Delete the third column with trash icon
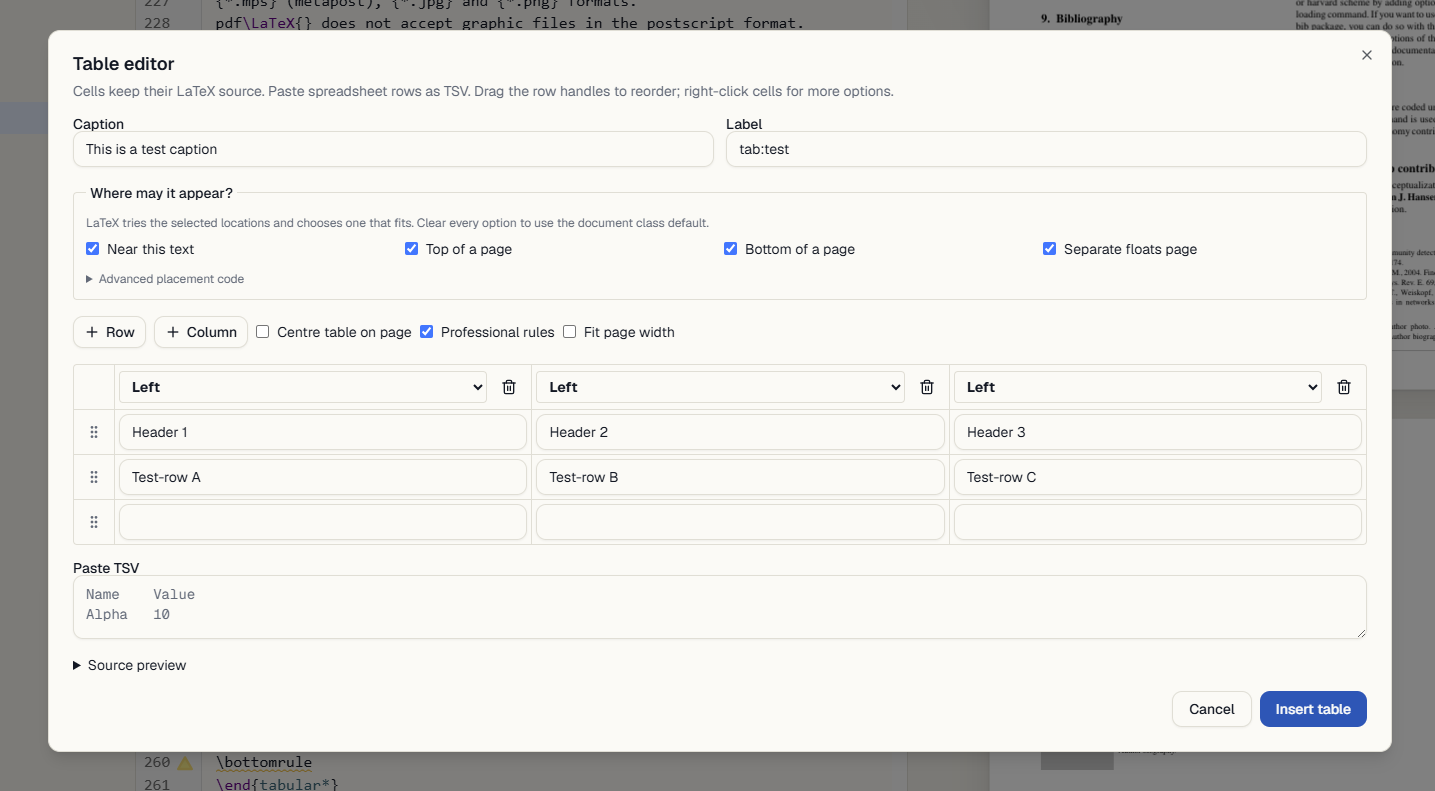Screen dimensions: 1435x791 pyautogui.click(x=1344, y=387)
